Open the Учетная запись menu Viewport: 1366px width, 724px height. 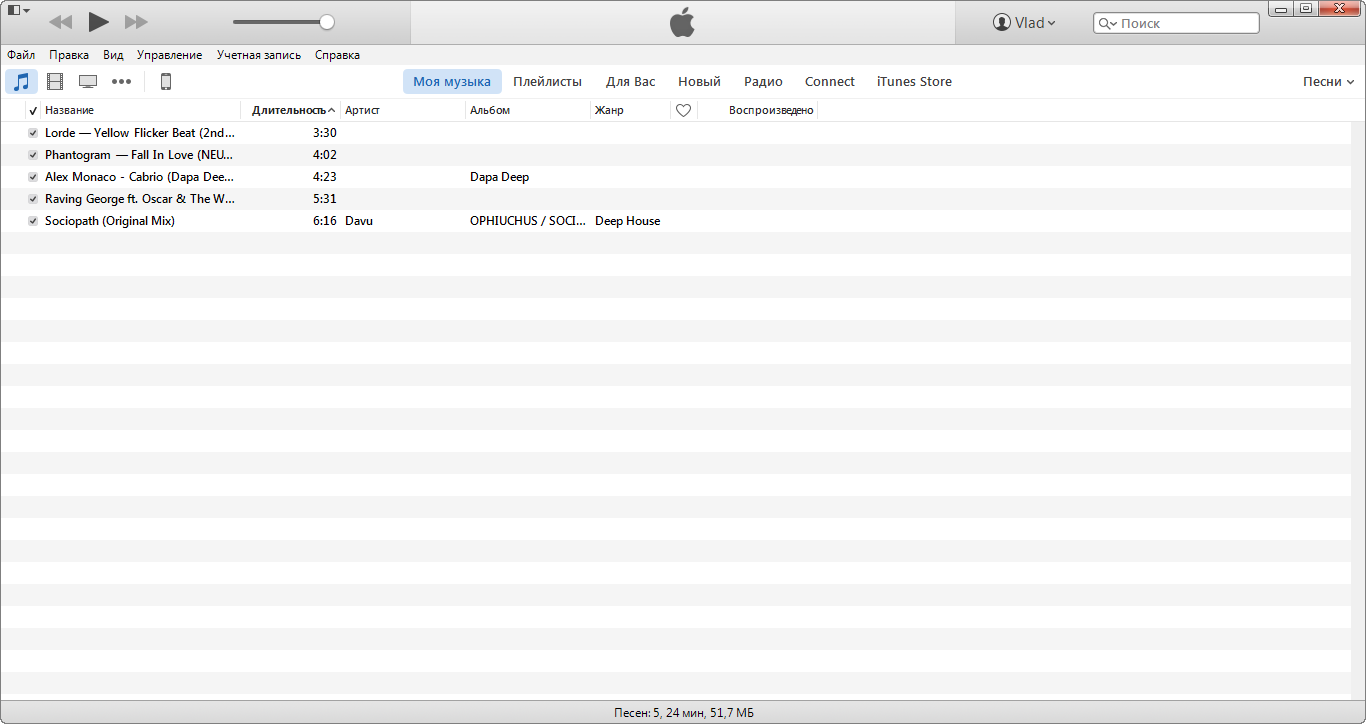point(259,55)
